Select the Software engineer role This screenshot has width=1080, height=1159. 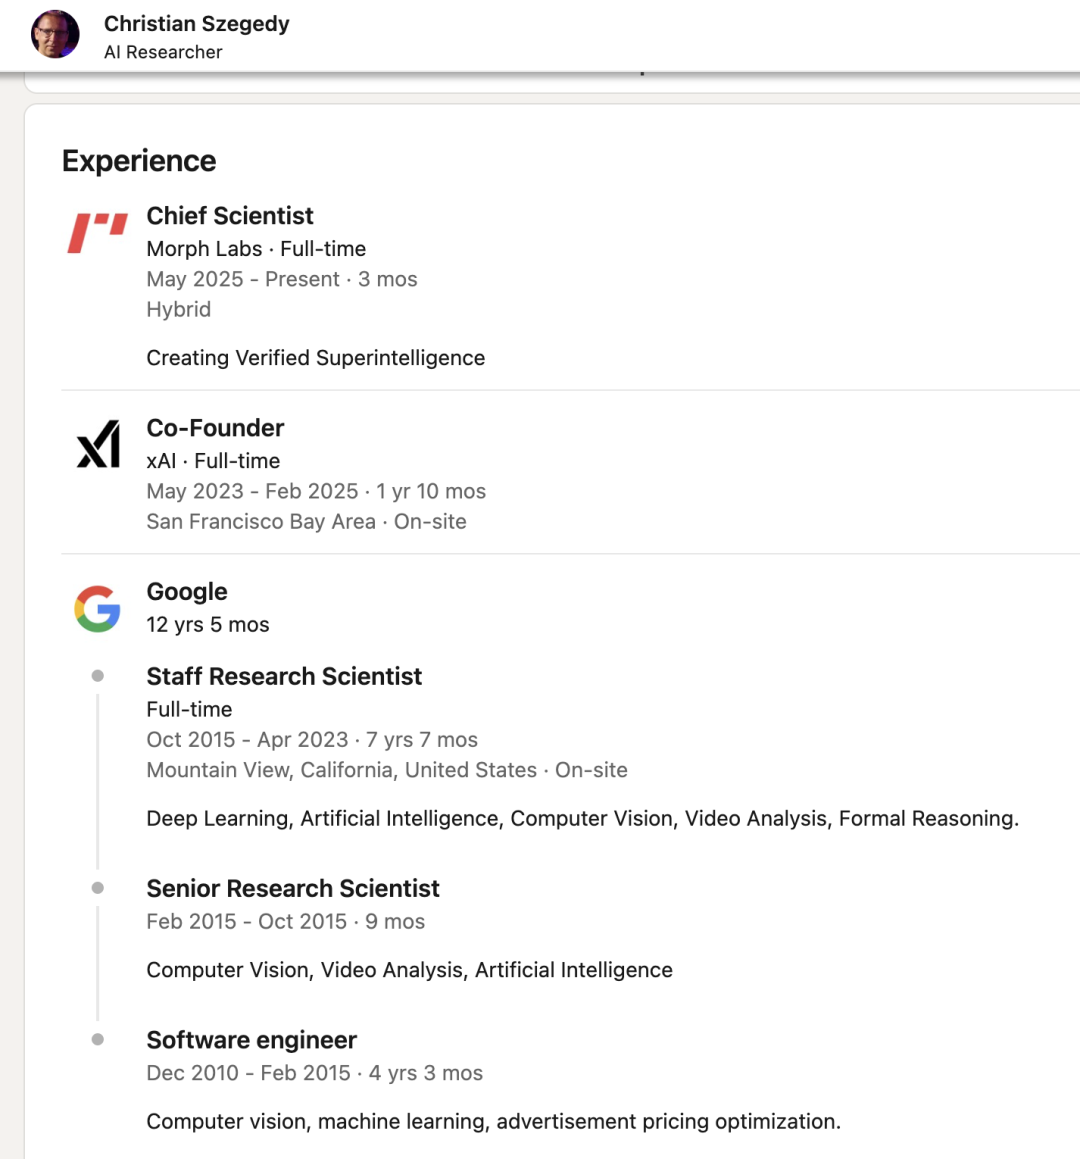click(251, 1040)
